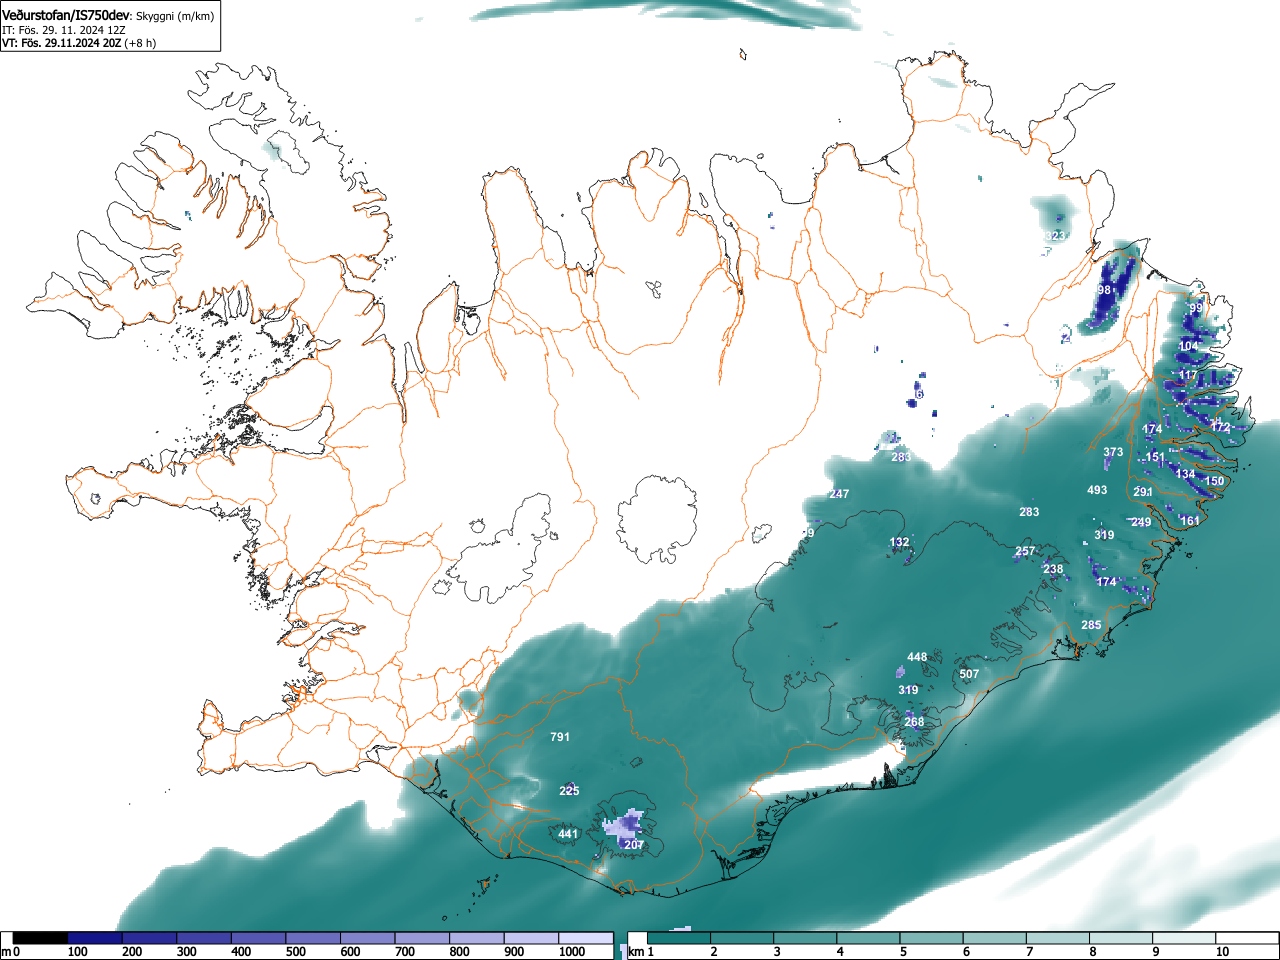Click the '3' label on kilometer scale
Screen dimensions: 1280x960
click(x=777, y=952)
